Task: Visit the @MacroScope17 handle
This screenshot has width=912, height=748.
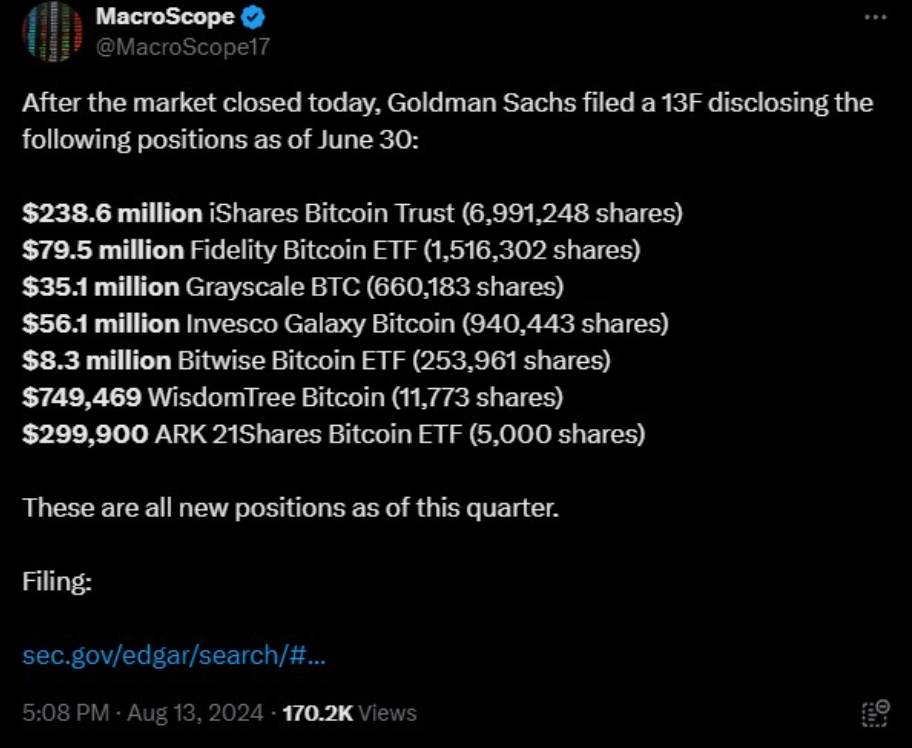Action: [183, 47]
